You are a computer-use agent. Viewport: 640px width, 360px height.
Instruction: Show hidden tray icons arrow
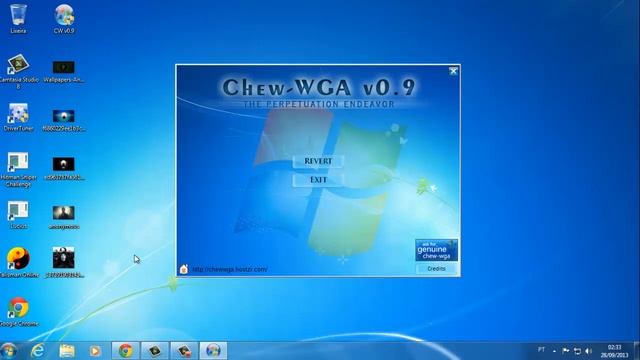click(x=554, y=351)
